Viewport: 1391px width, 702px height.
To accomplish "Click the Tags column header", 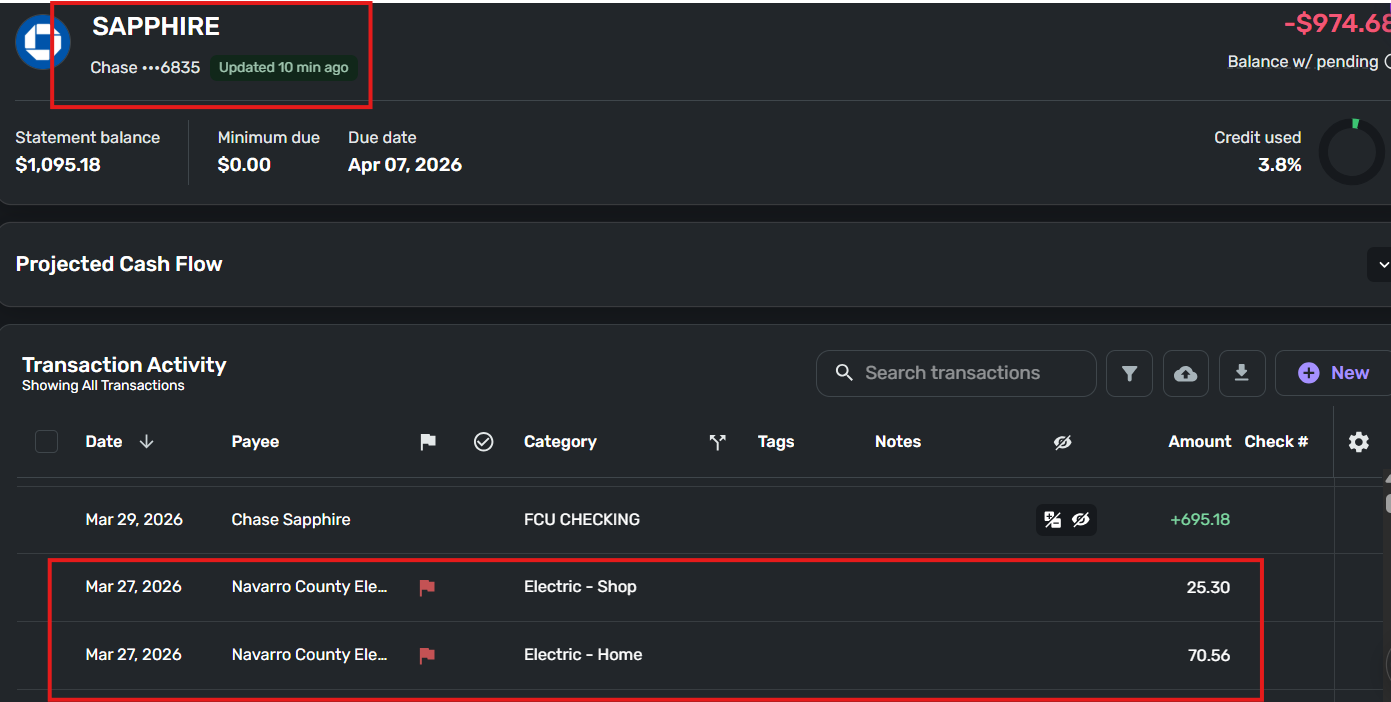I will click(x=776, y=442).
